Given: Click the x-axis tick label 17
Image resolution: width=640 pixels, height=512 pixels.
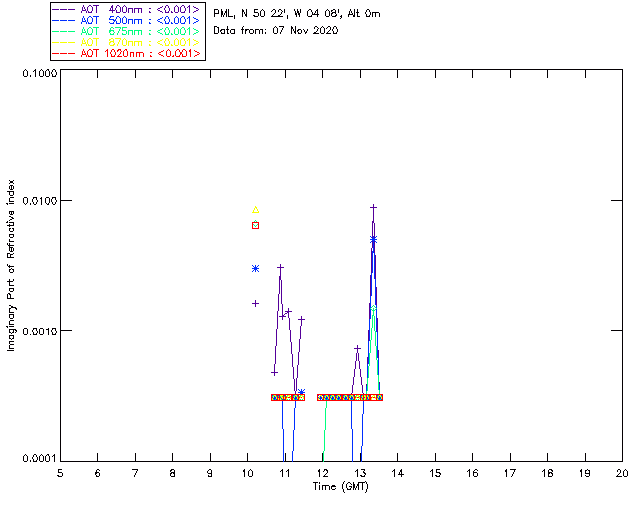Looking at the screenshot, I should [510, 473].
